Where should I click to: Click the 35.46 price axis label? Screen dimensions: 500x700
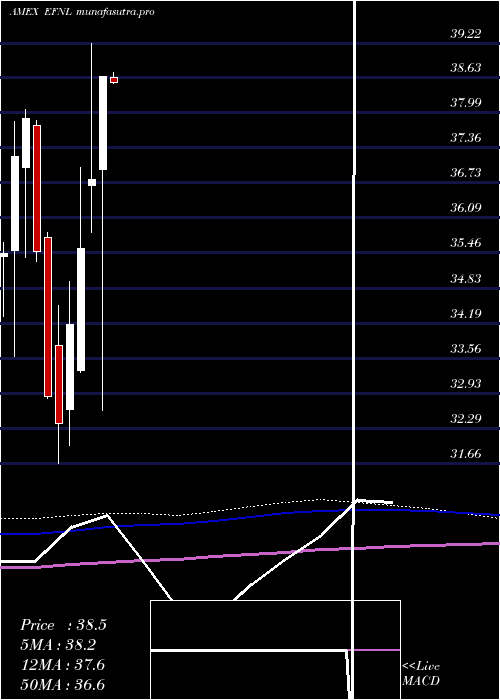(465, 243)
